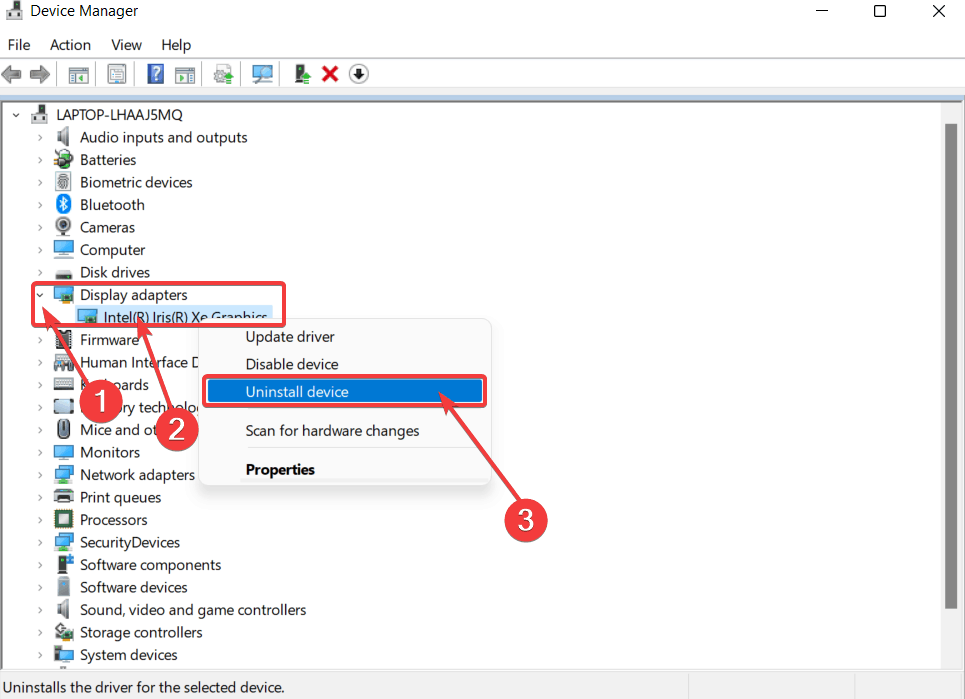
Task: Select the Cameras tree label
Action: [107, 227]
